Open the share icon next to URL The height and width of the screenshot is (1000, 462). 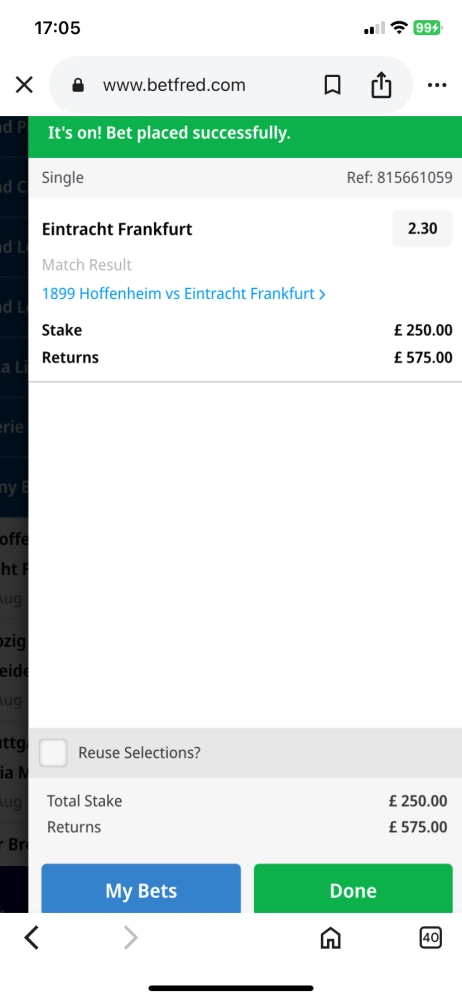tap(381, 85)
